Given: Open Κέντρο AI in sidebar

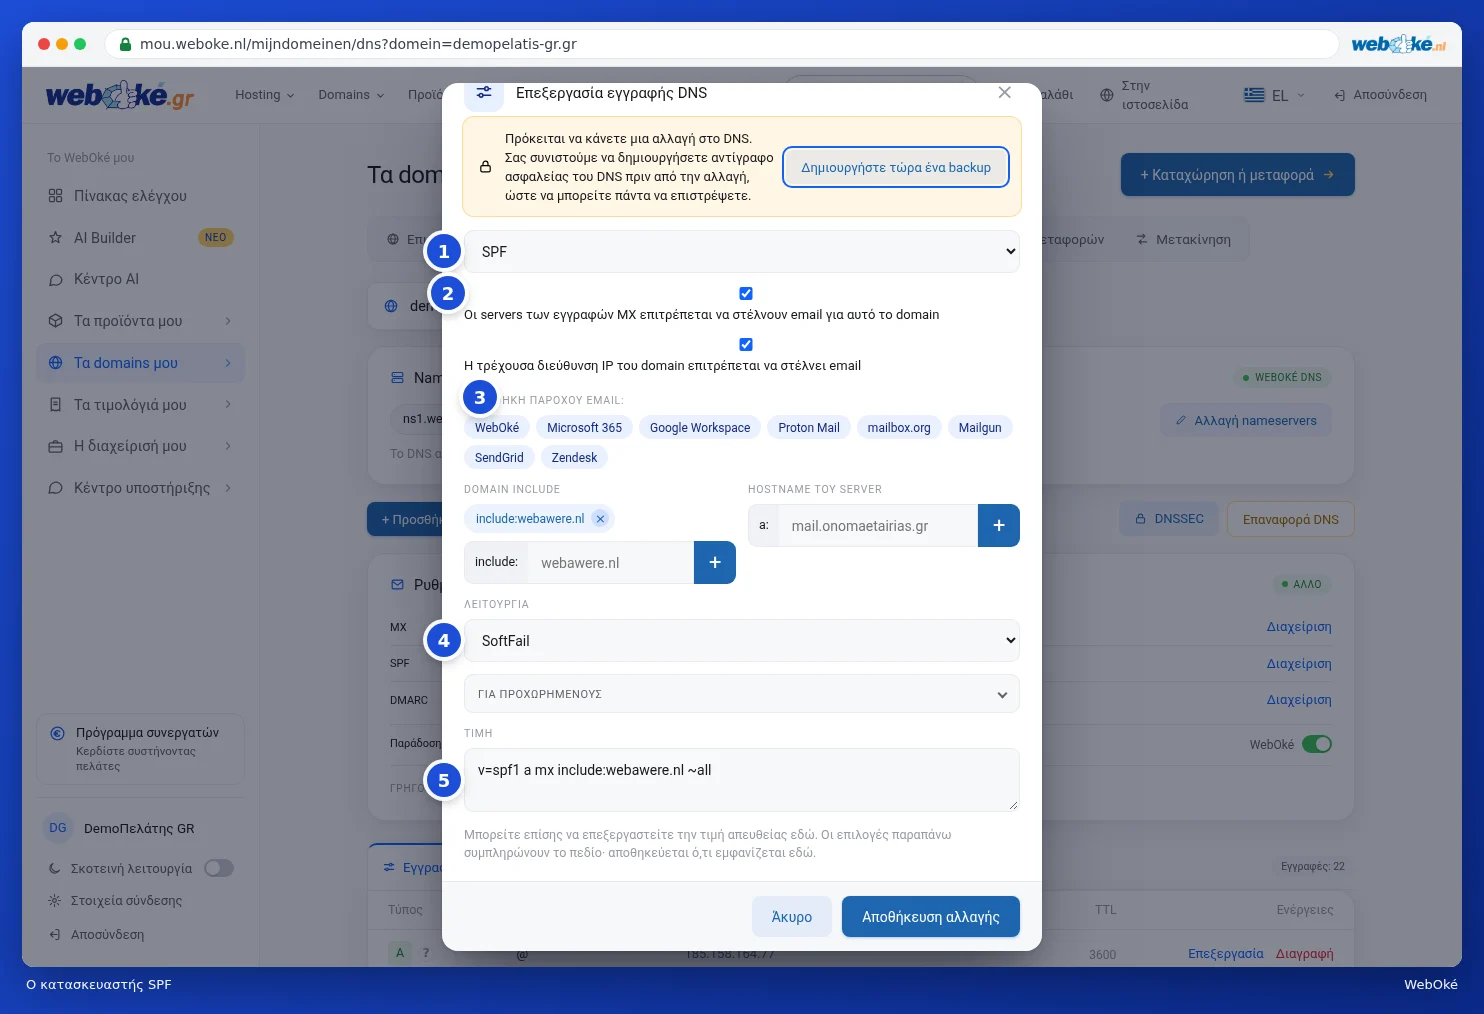Looking at the screenshot, I should (141, 279).
